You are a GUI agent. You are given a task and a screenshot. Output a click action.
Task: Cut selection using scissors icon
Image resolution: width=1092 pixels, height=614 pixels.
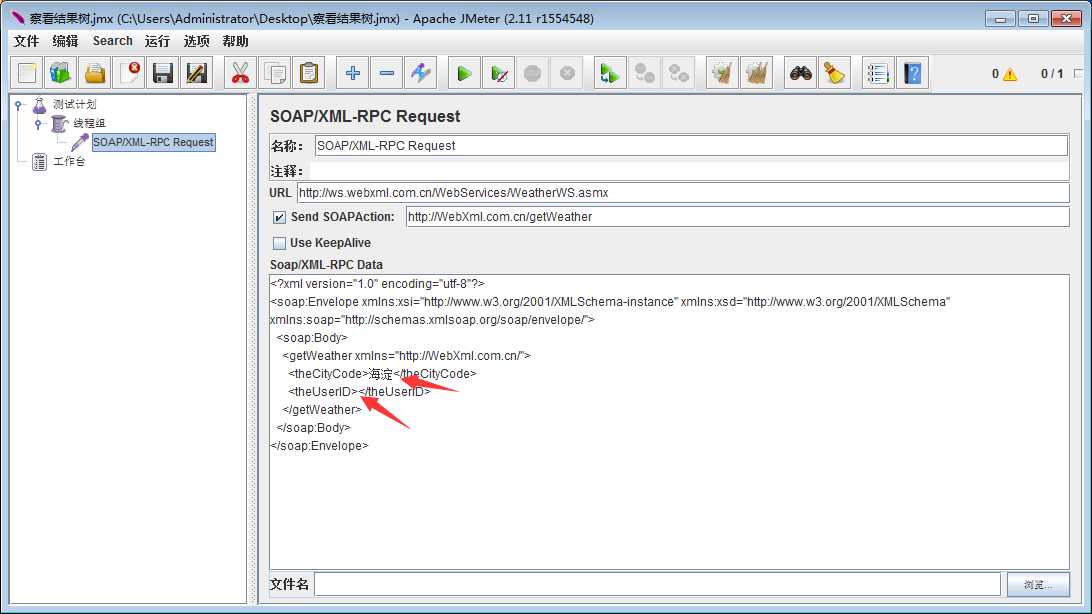coord(240,72)
